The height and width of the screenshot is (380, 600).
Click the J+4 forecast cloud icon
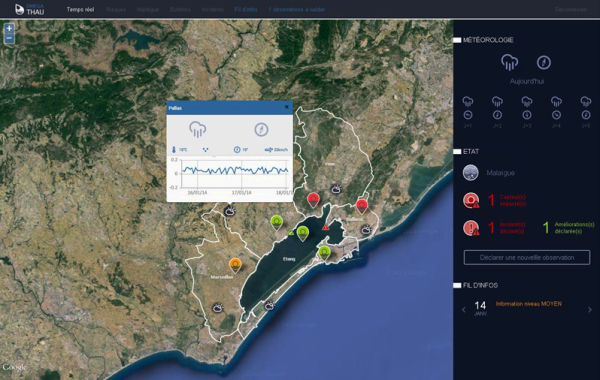pyautogui.click(x=556, y=102)
